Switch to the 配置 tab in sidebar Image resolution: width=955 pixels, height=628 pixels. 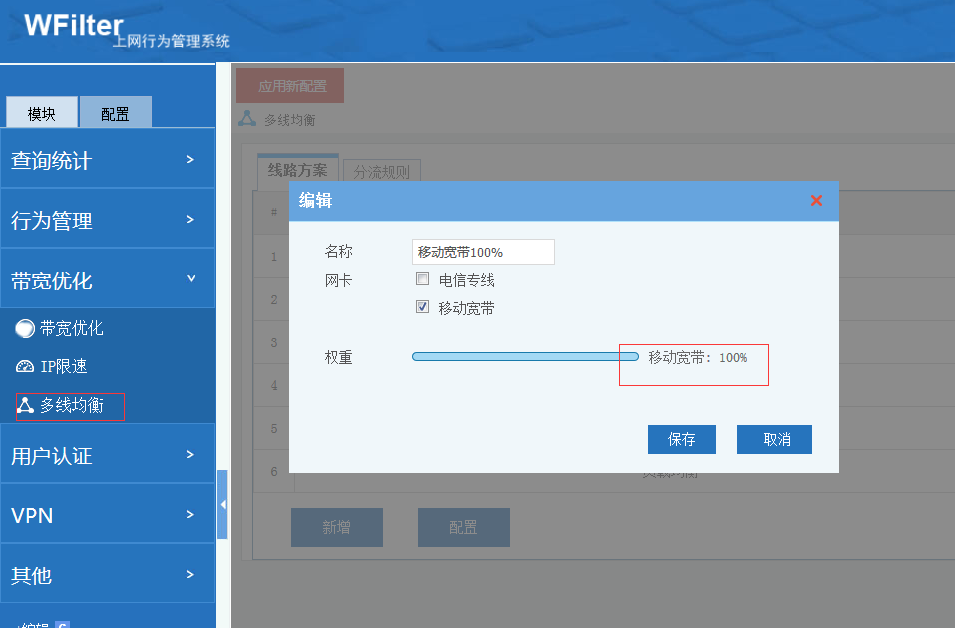(x=115, y=113)
